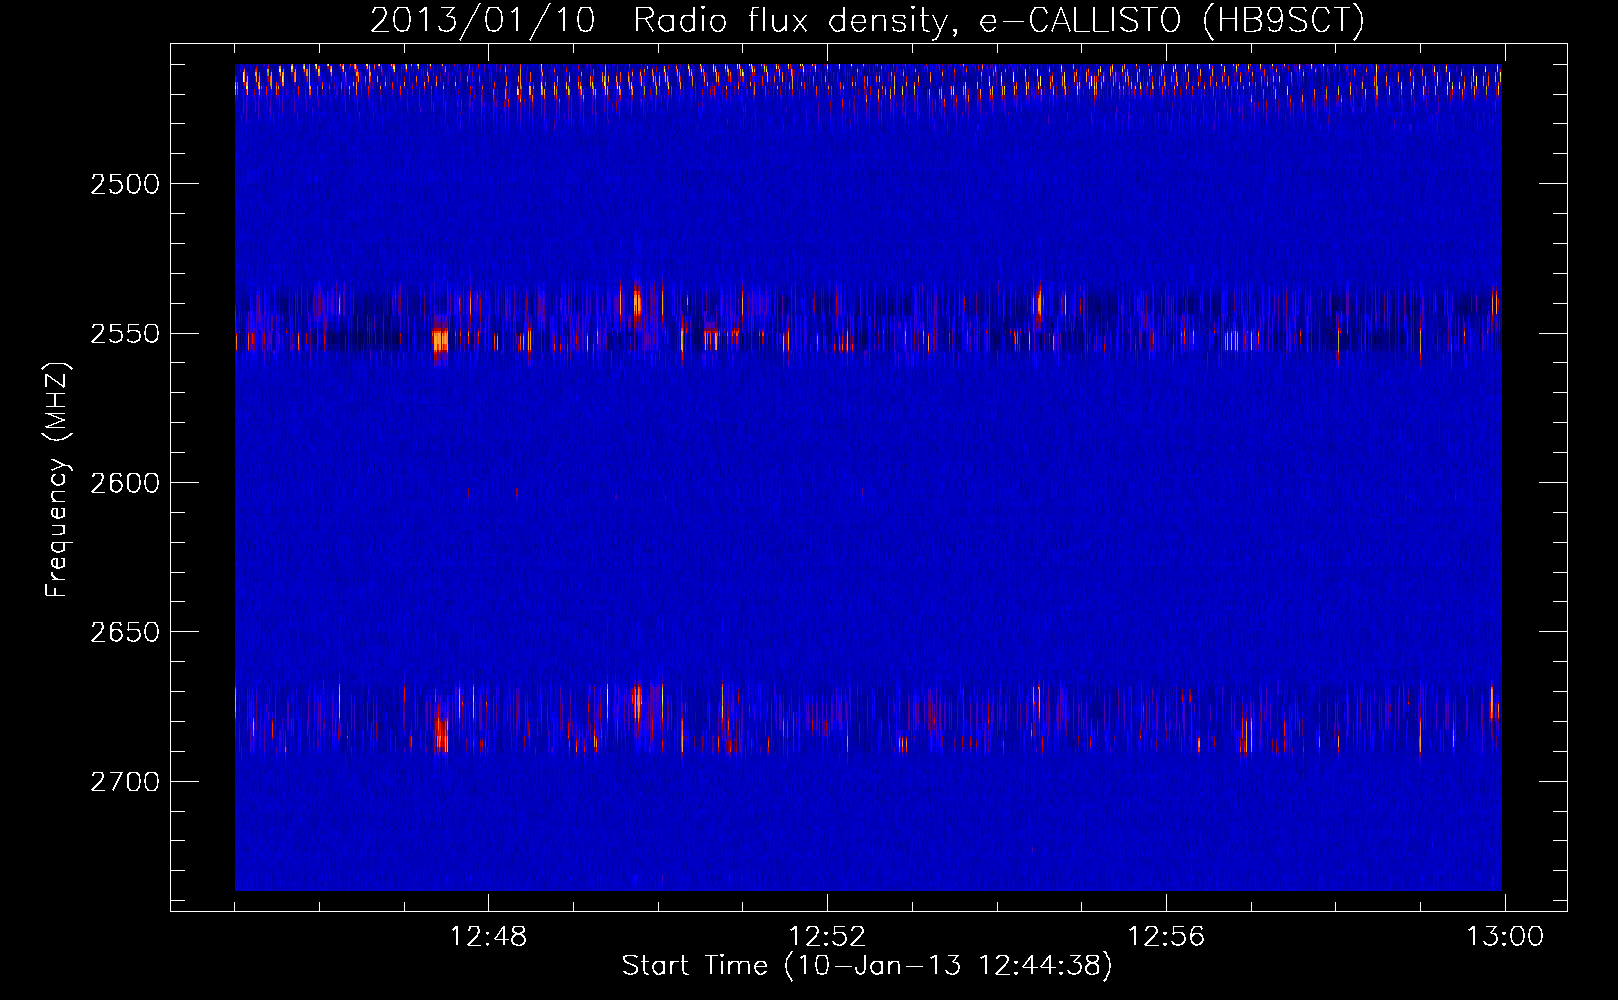Click the 2700 frequency tick label

124,782
